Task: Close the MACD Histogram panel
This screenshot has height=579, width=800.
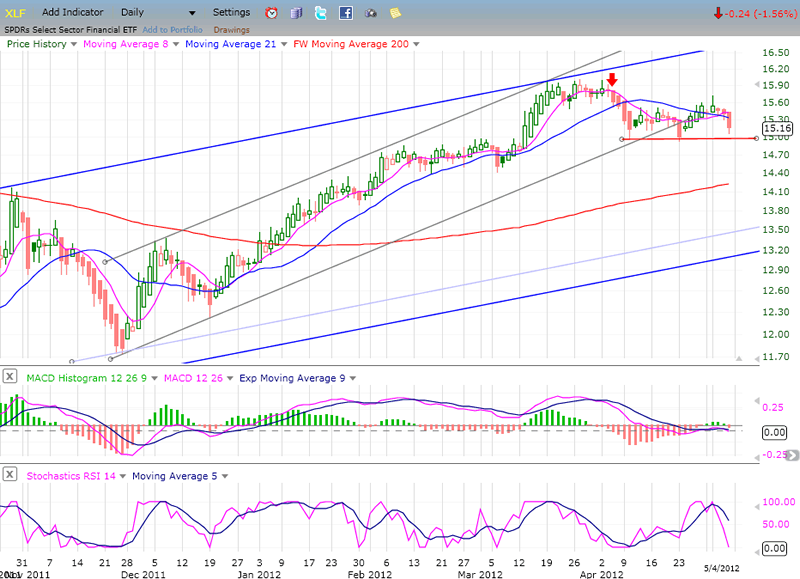Action: click(10, 376)
